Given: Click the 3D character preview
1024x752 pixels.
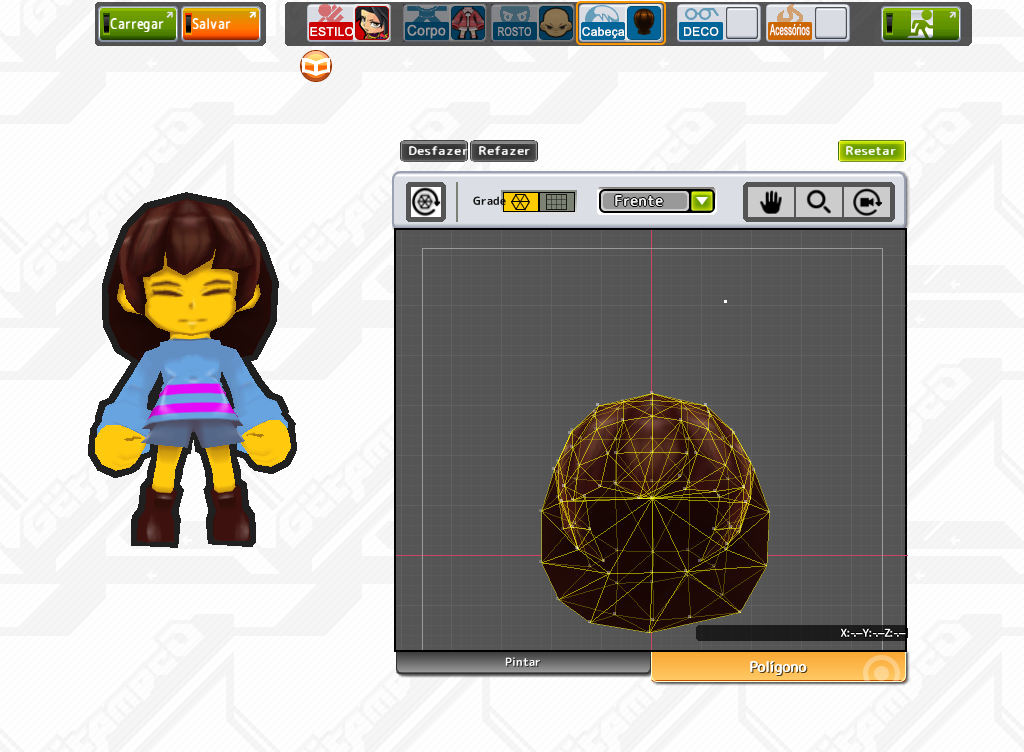Looking at the screenshot, I should pyautogui.click(x=191, y=369).
